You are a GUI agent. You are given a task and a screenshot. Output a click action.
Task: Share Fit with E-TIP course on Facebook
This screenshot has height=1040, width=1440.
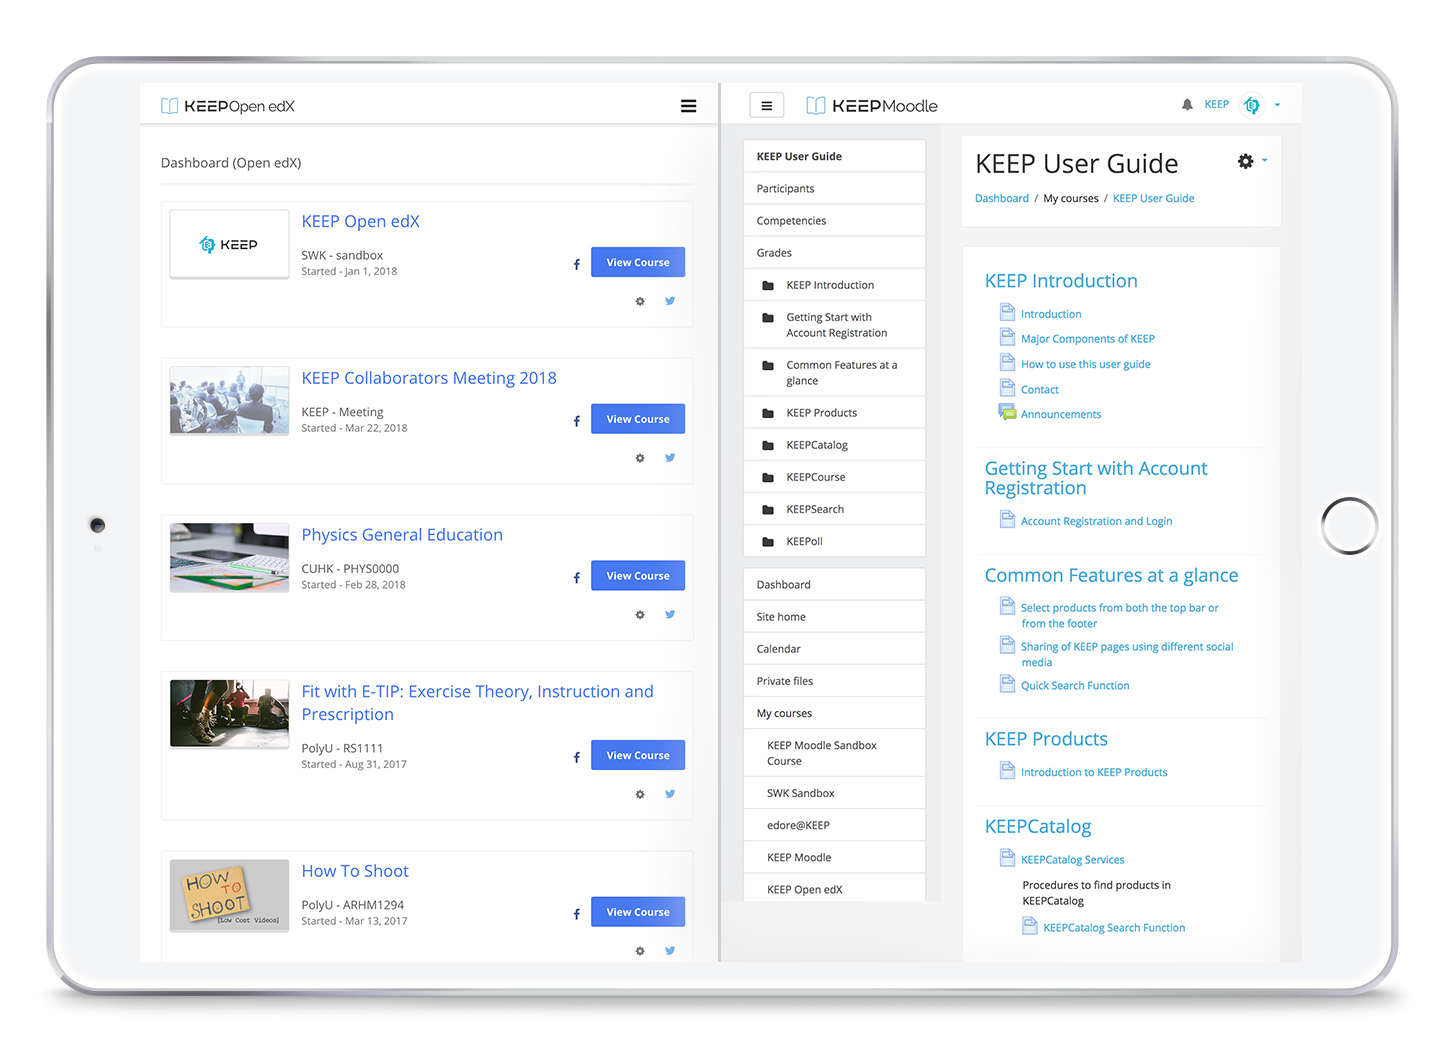[576, 757]
